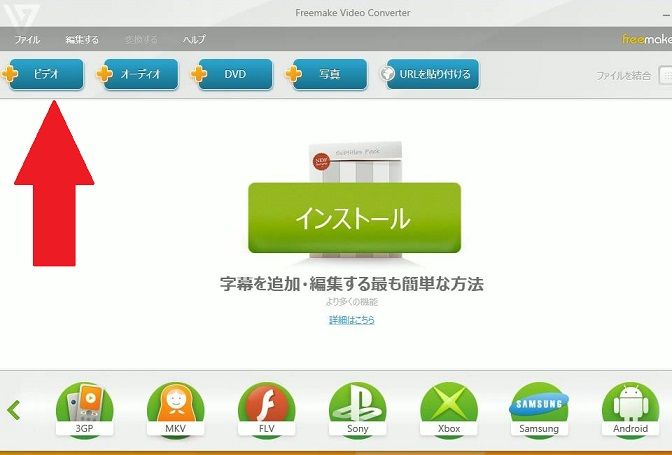Click the 字幕を追加・編集する最も簡単な方法 heading

click(x=352, y=284)
